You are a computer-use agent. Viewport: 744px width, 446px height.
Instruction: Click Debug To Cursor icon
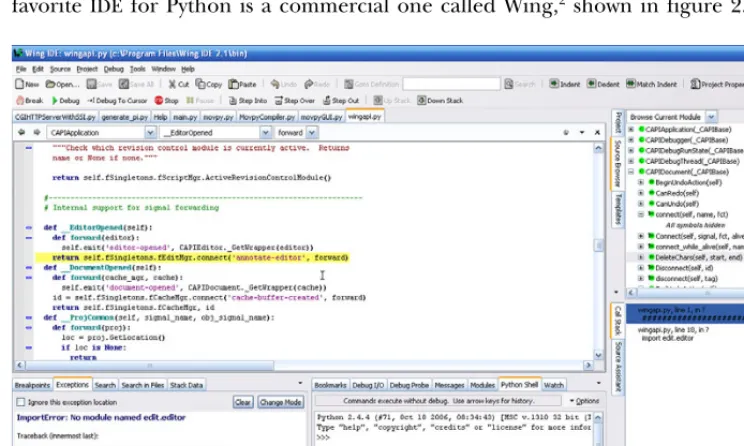[91, 101]
